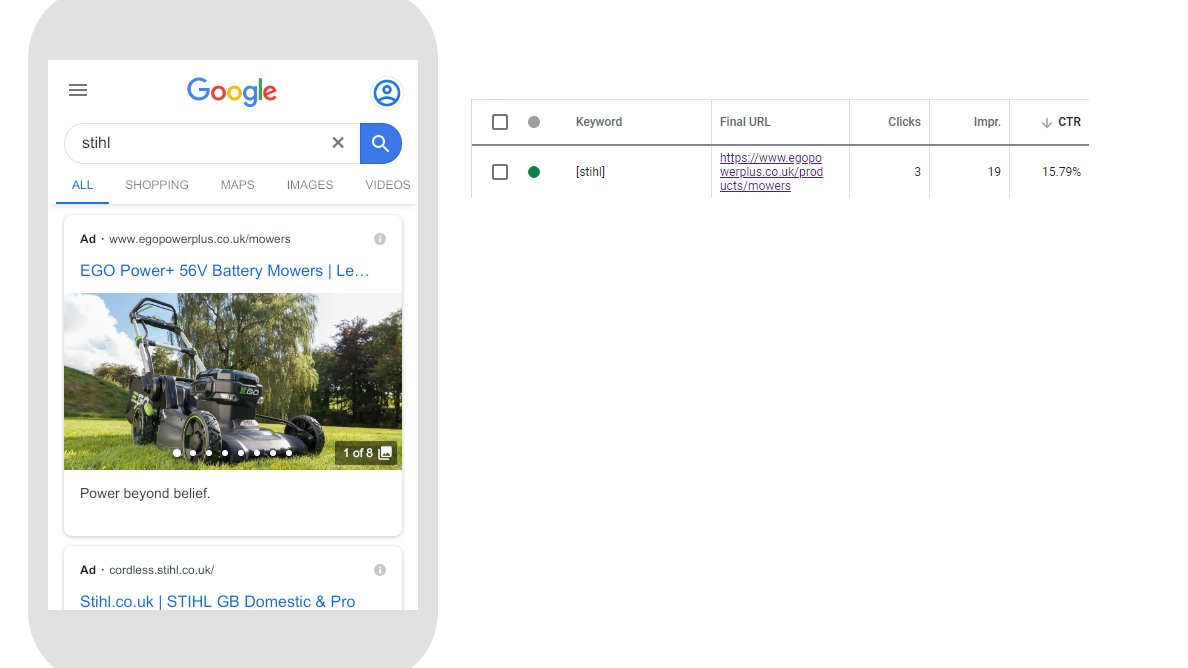
Task: Click the Keyword column header
Action: (599, 122)
